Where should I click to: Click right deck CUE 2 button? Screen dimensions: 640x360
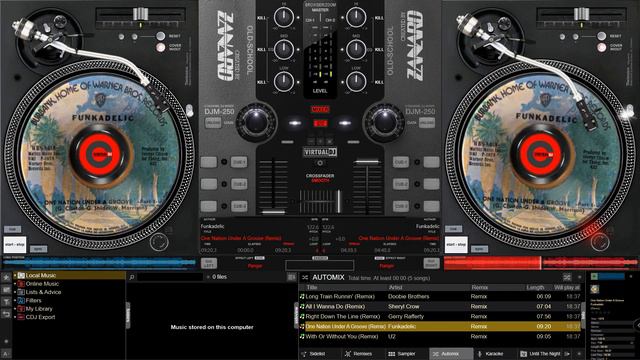coord(401,184)
